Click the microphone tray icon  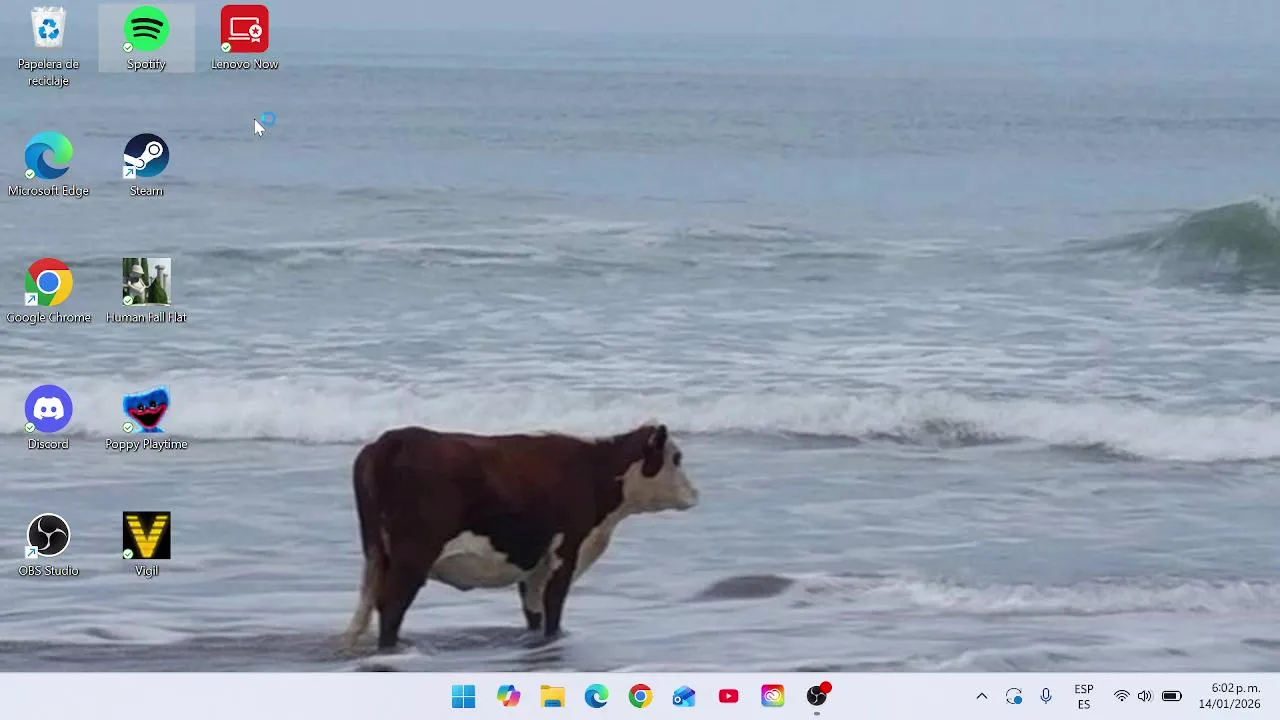[x=1046, y=696]
